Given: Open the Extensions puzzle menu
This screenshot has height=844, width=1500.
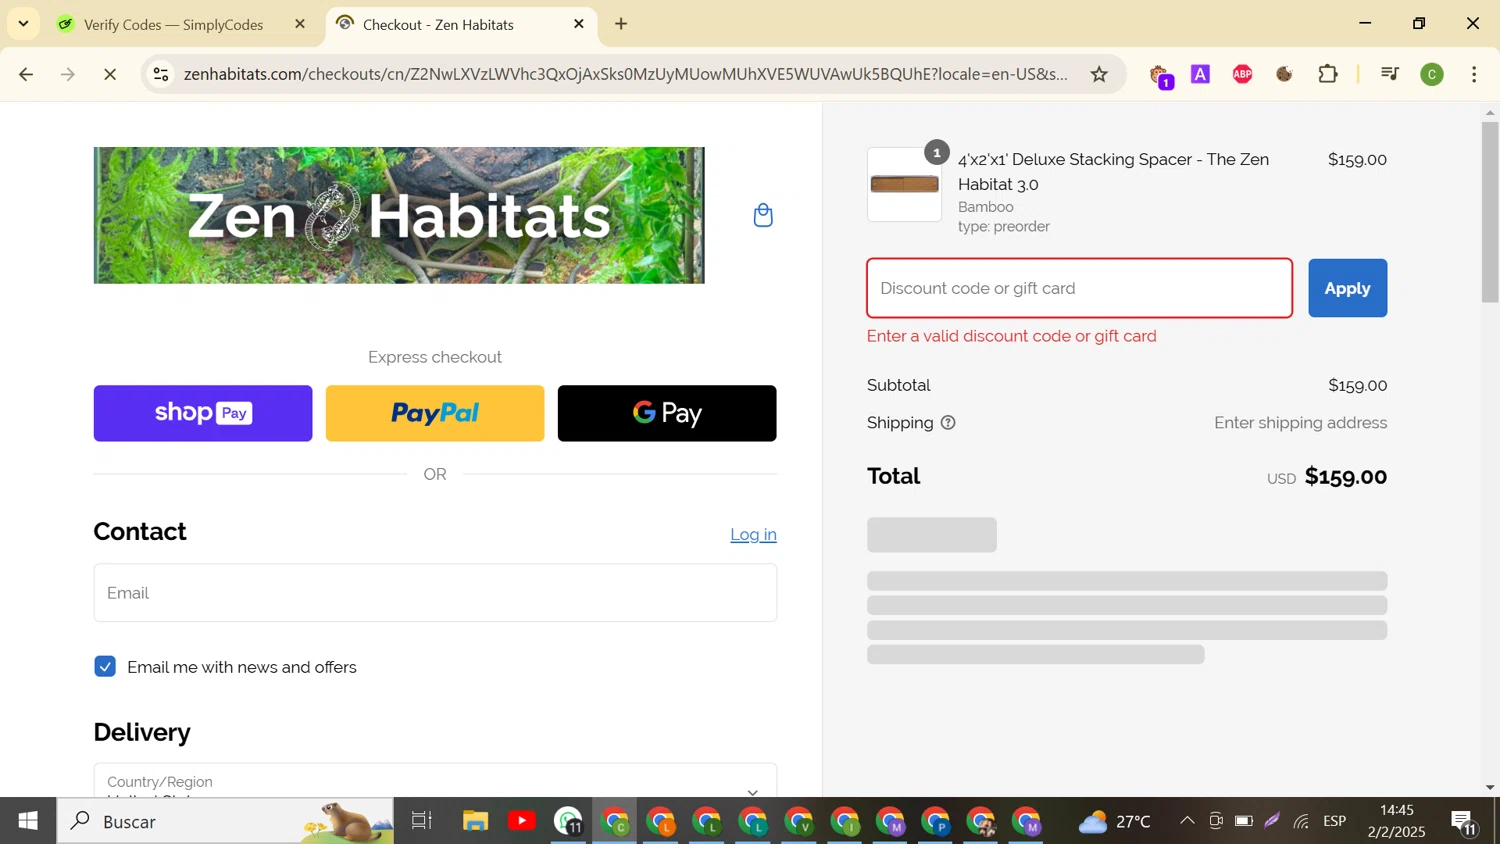Looking at the screenshot, I should pyautogui.click(x=1328, y=74).
